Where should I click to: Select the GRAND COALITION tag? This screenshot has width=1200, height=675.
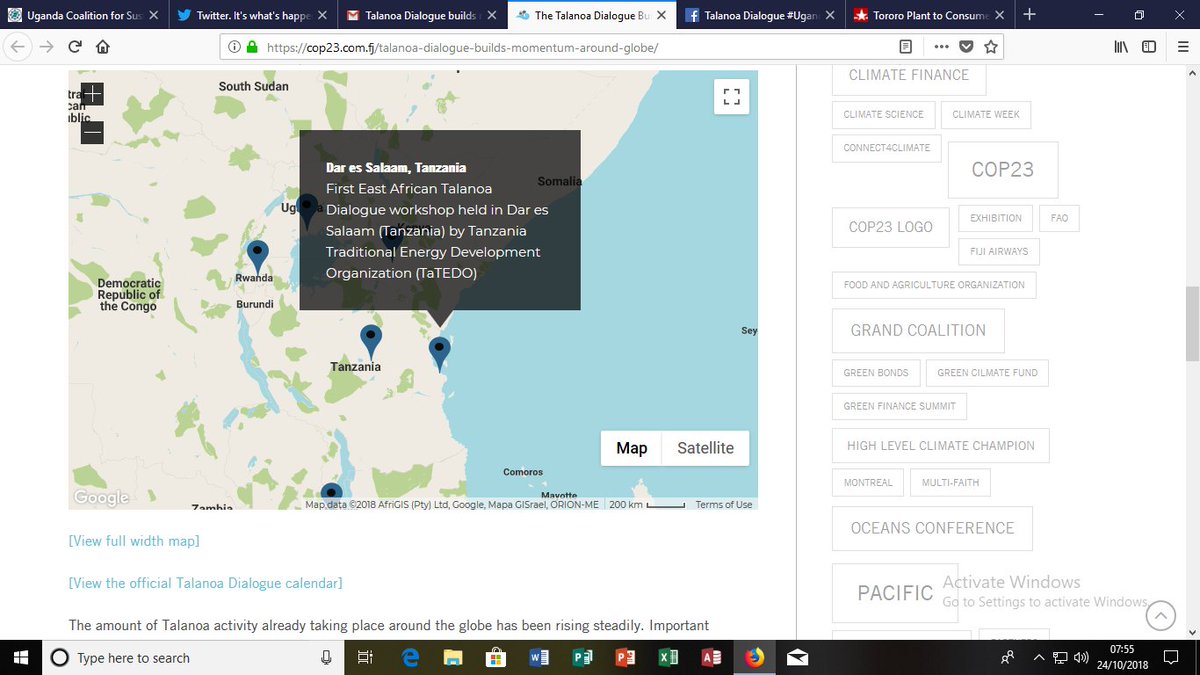click(918, 330)
